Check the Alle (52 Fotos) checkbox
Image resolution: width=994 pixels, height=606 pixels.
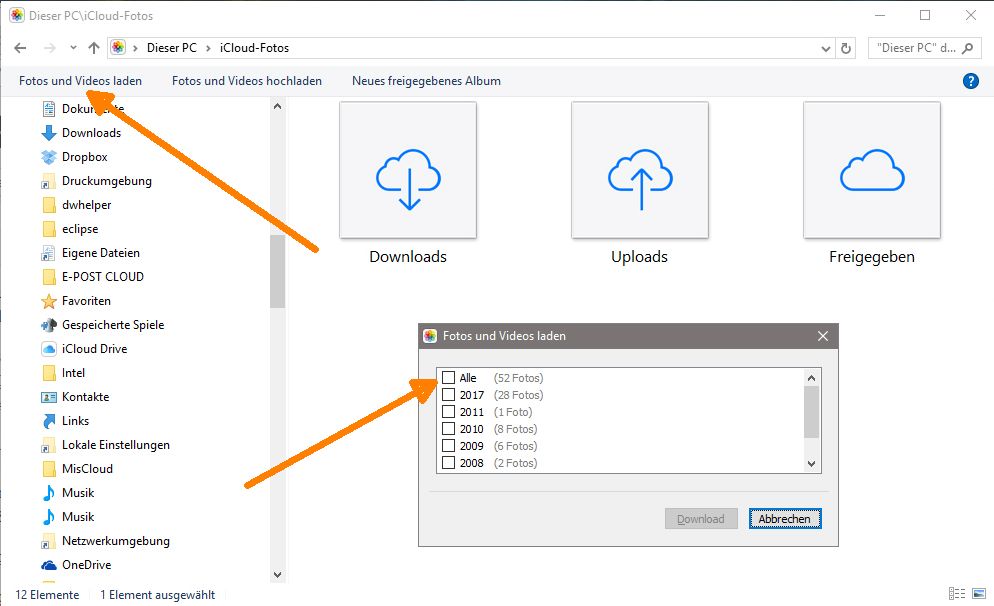448,378
